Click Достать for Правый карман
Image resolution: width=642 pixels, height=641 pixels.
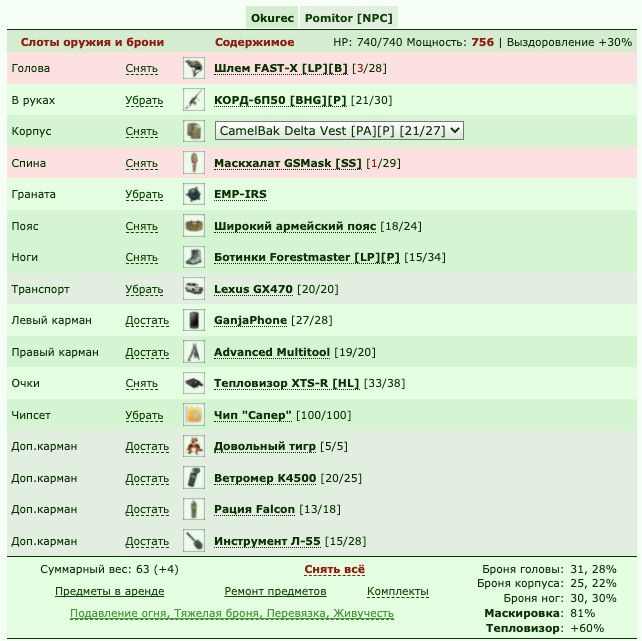point(147,353)
